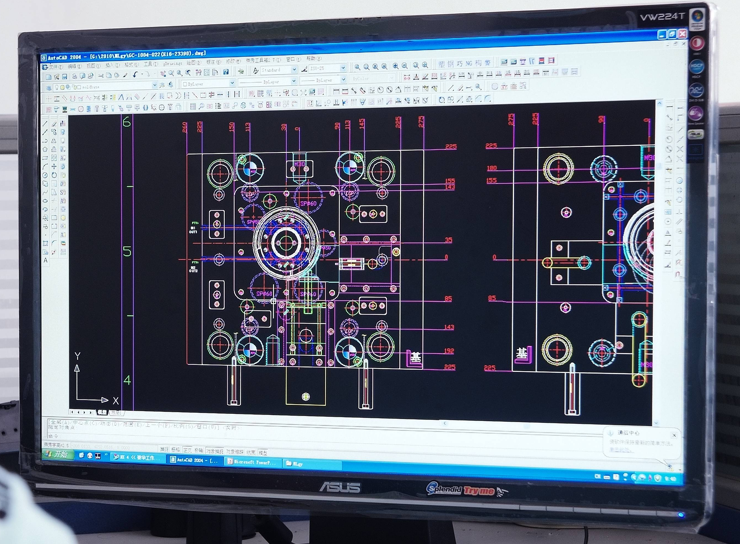Click the Text Style manager icon
The height and width of the screenshot is (560, 740).
click(x=256, y=71)
